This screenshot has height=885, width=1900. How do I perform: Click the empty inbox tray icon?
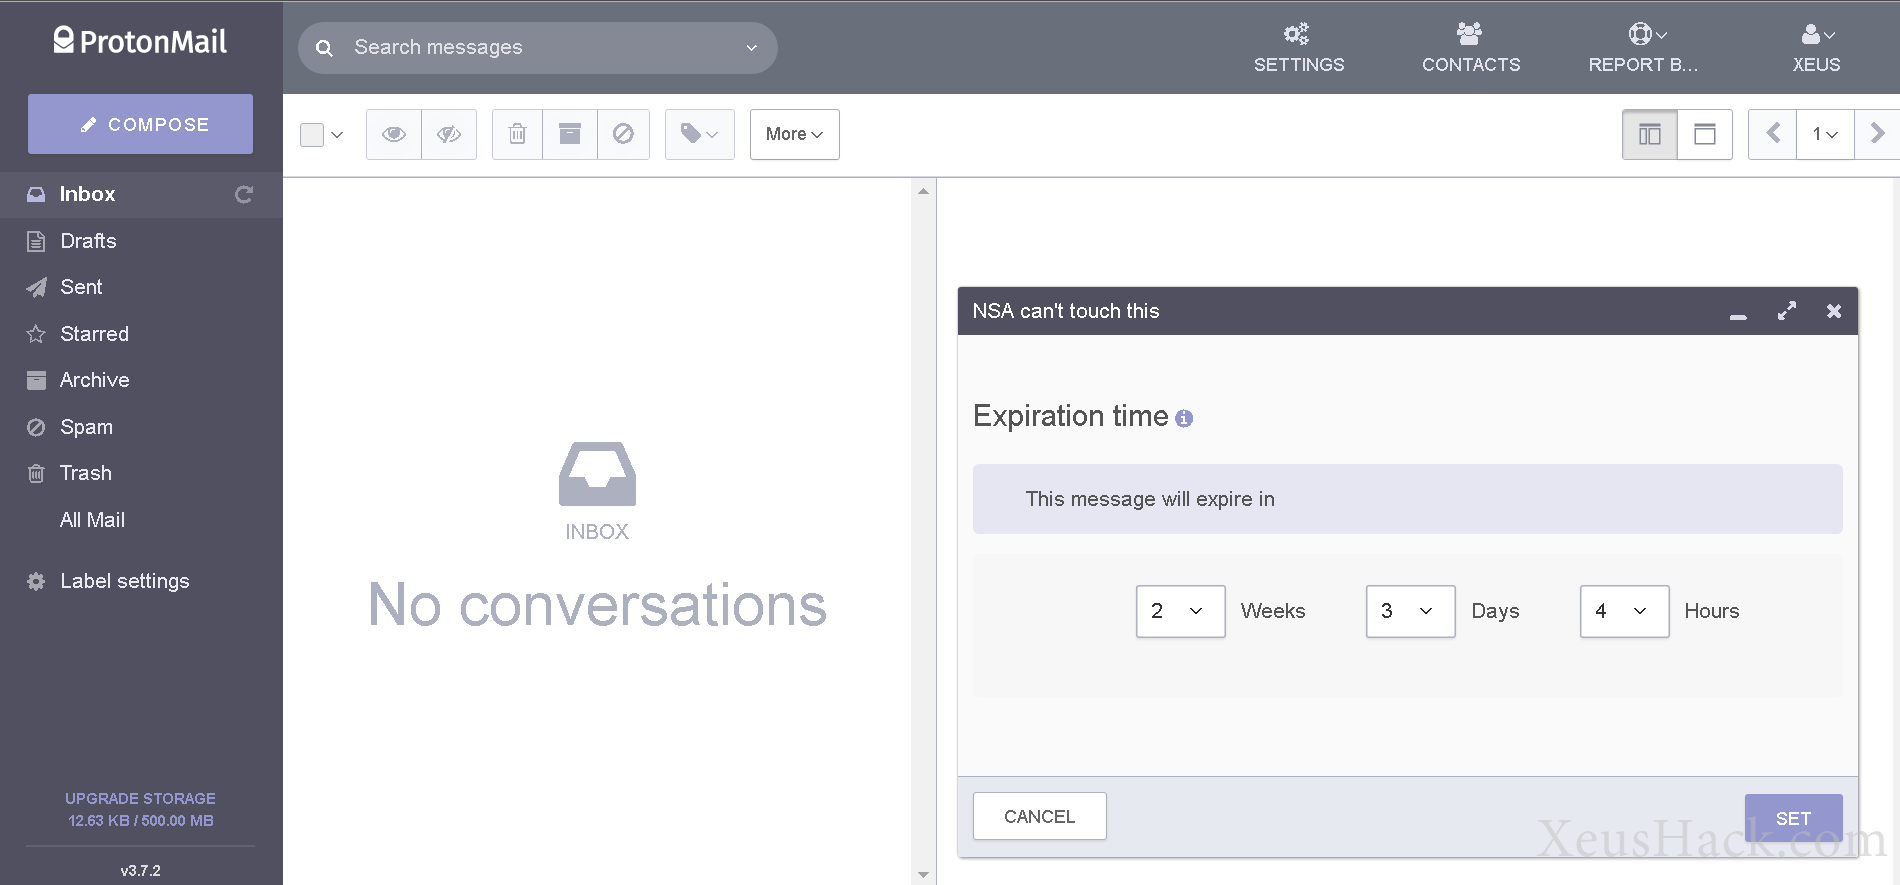[x=597, y=473]
